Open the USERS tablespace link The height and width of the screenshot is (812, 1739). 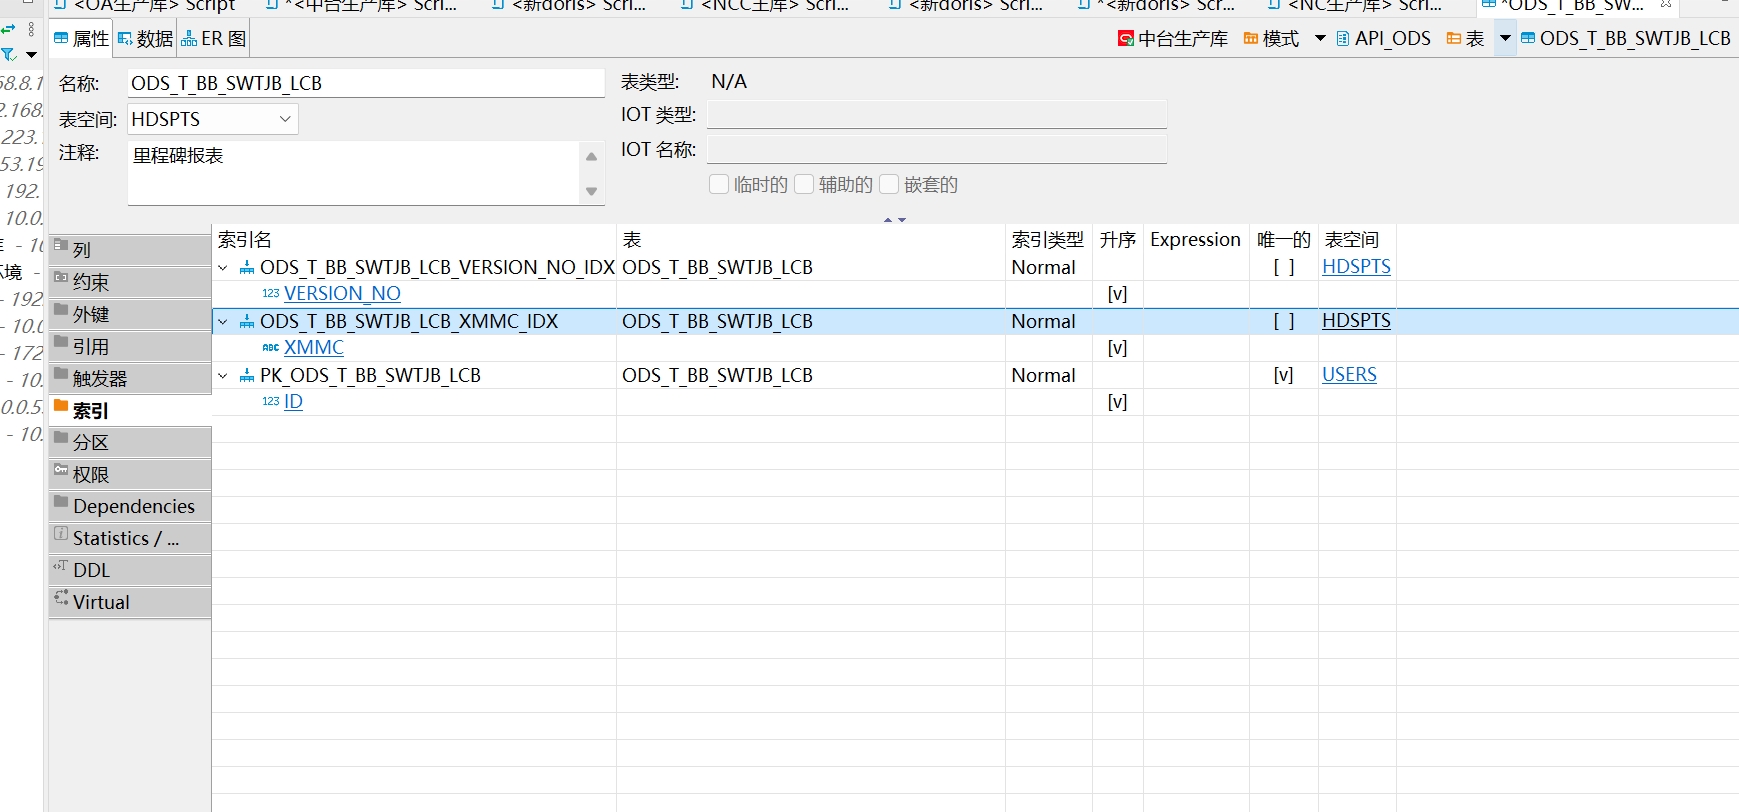click(1349, 375)
